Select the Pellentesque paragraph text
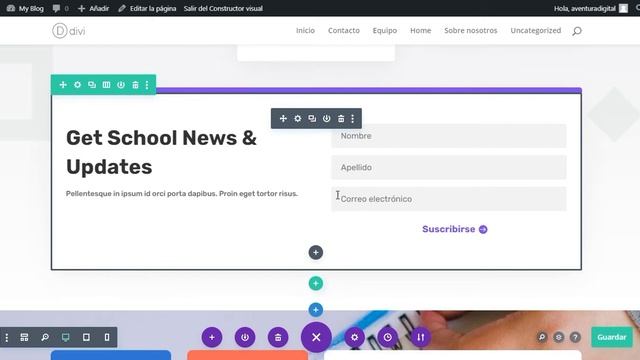The image size is (640, 360). [182, 193]
